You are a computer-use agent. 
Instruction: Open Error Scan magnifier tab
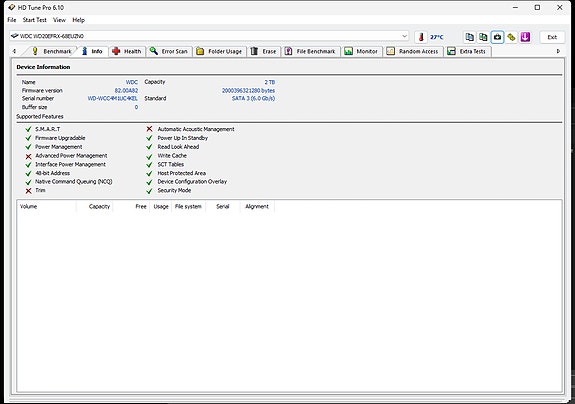pos(169,51)
